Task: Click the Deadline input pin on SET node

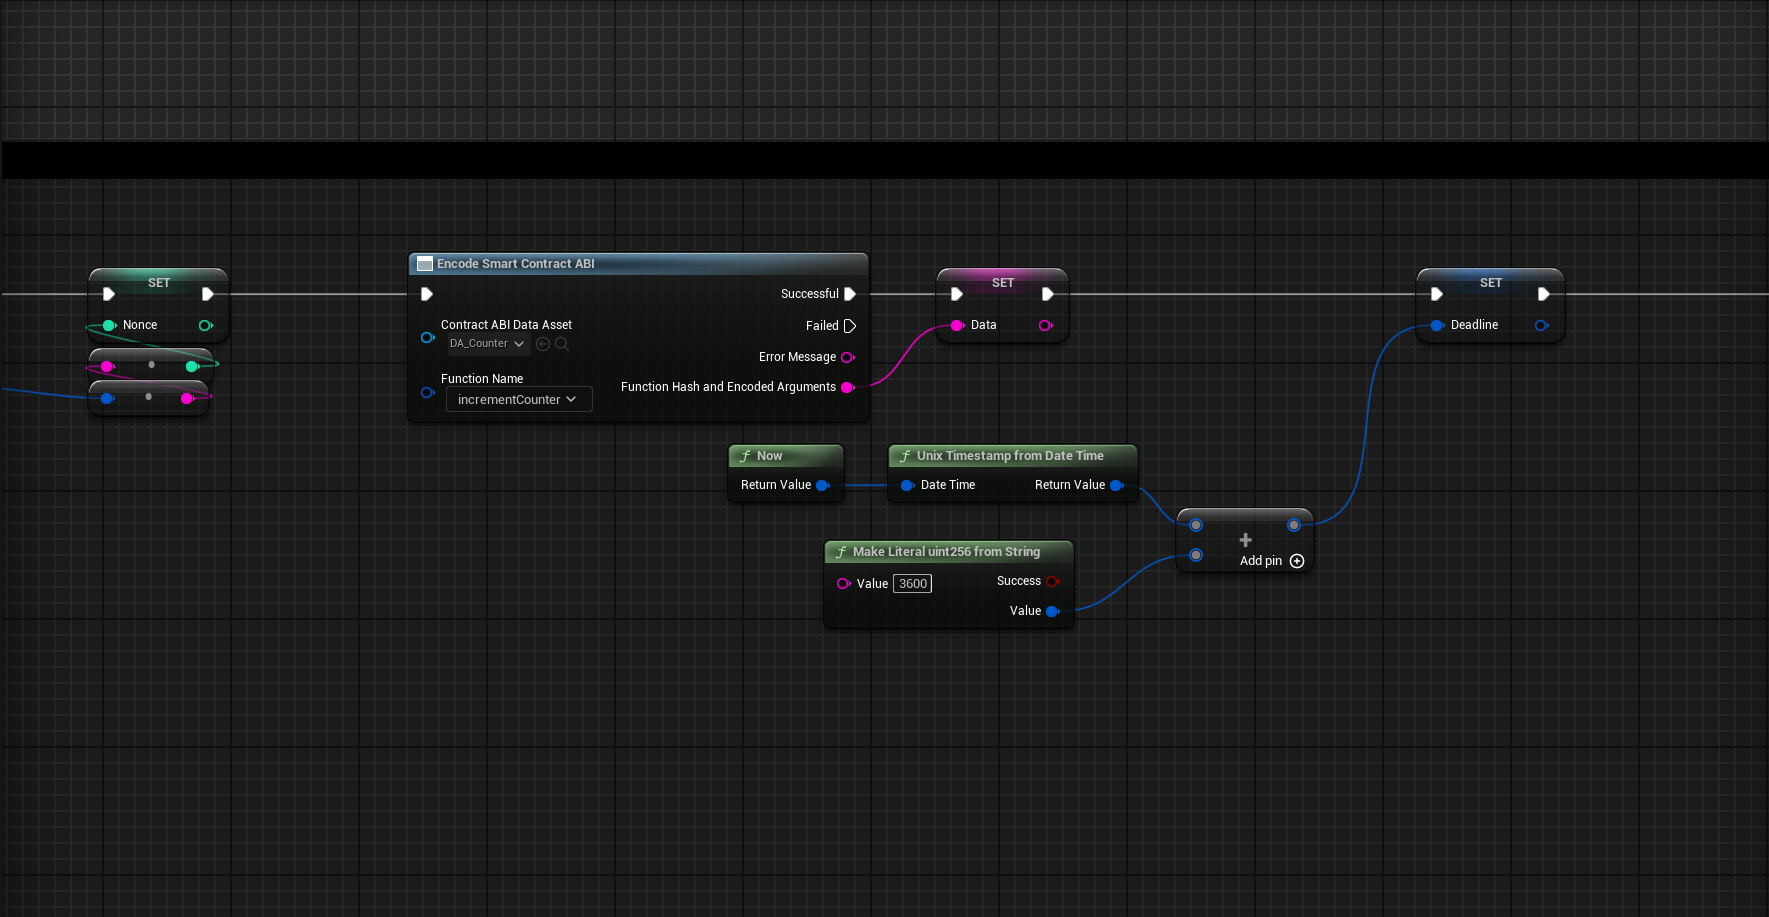Action: point(1437,325)
